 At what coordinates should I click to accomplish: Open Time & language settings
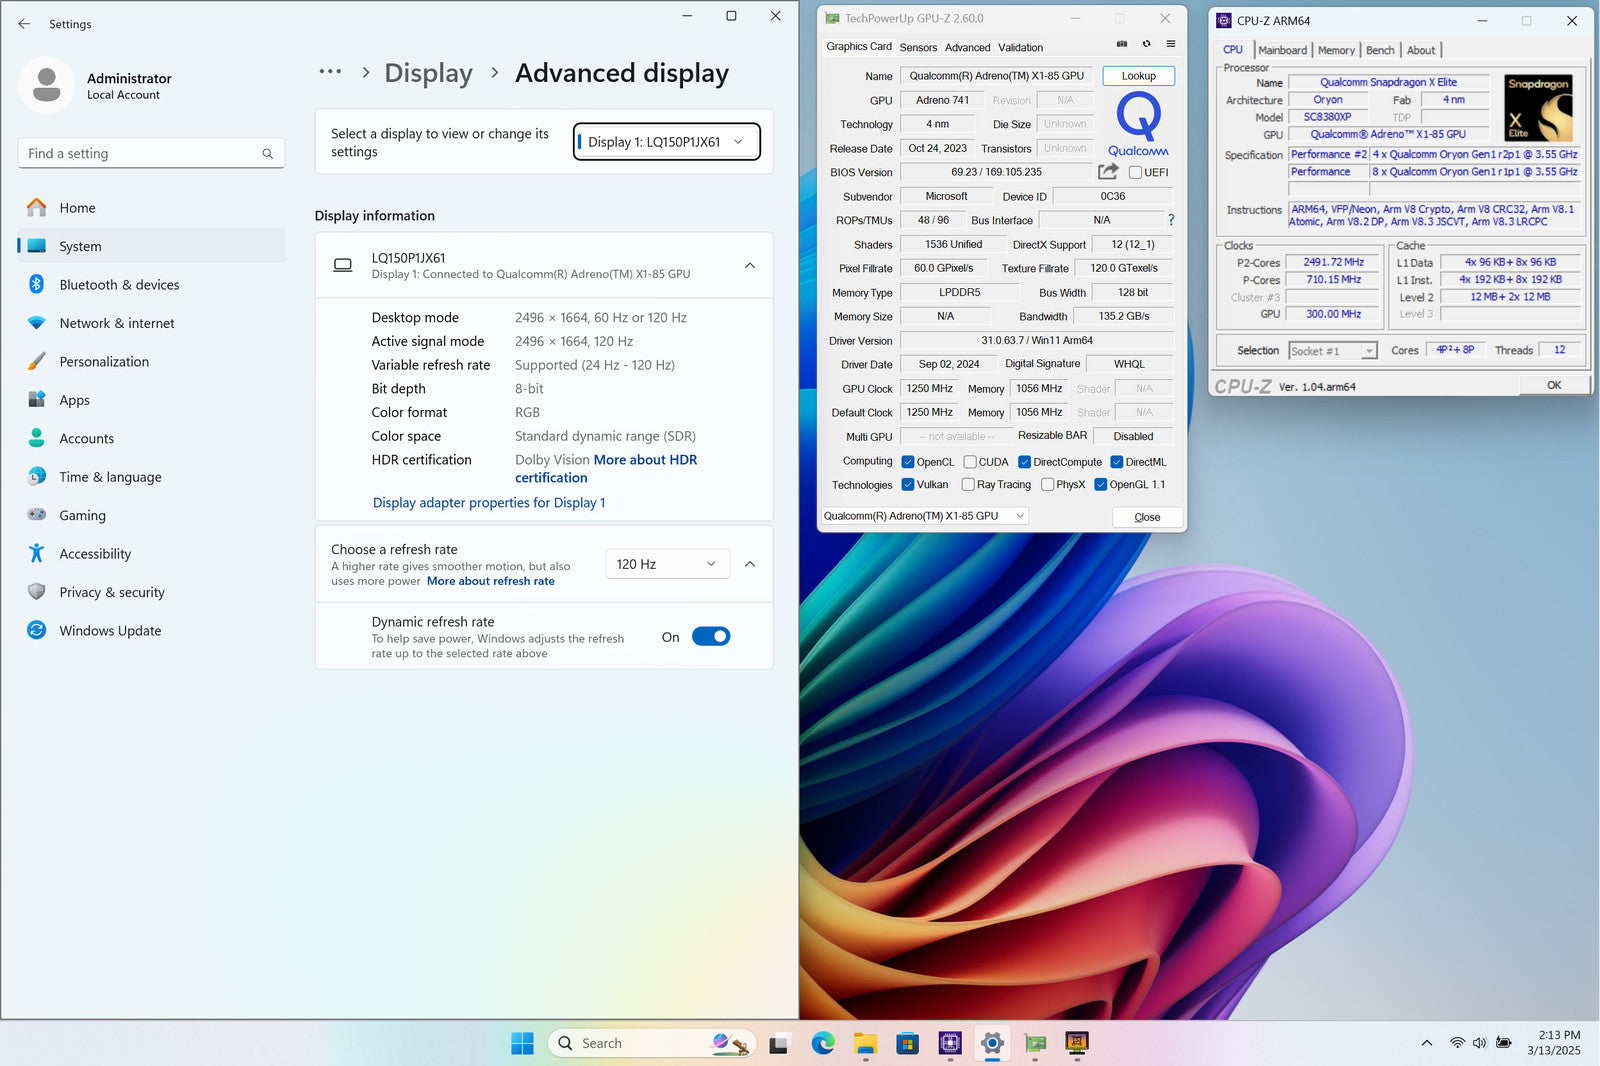point(151,477)
